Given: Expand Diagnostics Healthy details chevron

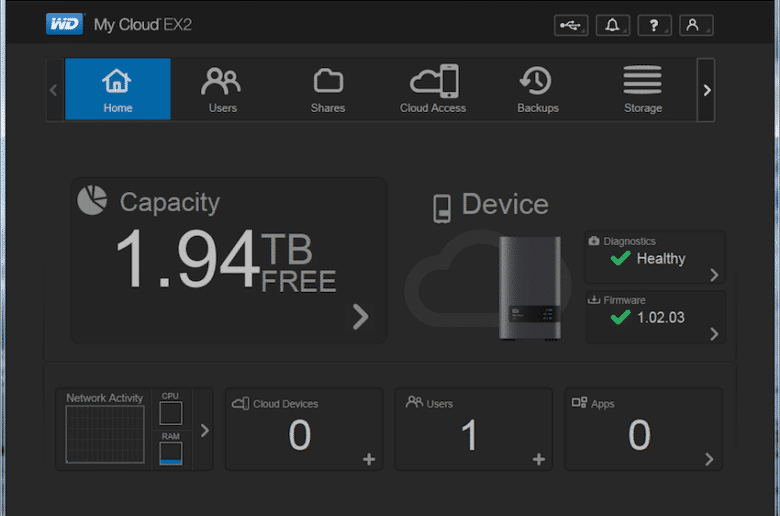Looking at the screenshot, I should [714, 275].
